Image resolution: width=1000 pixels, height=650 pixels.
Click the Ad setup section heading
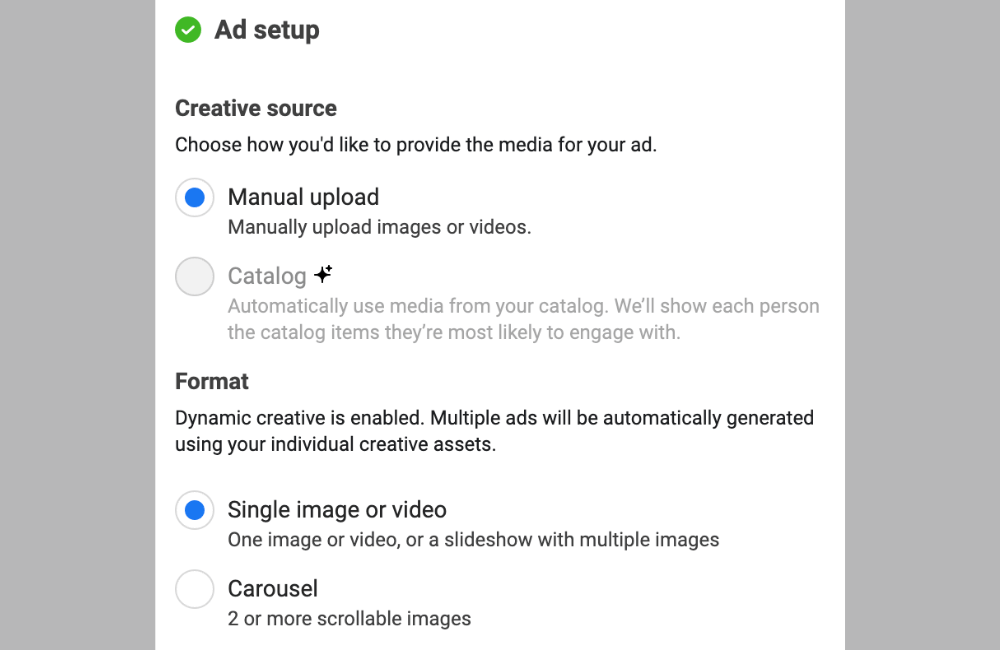click(267, 30)
